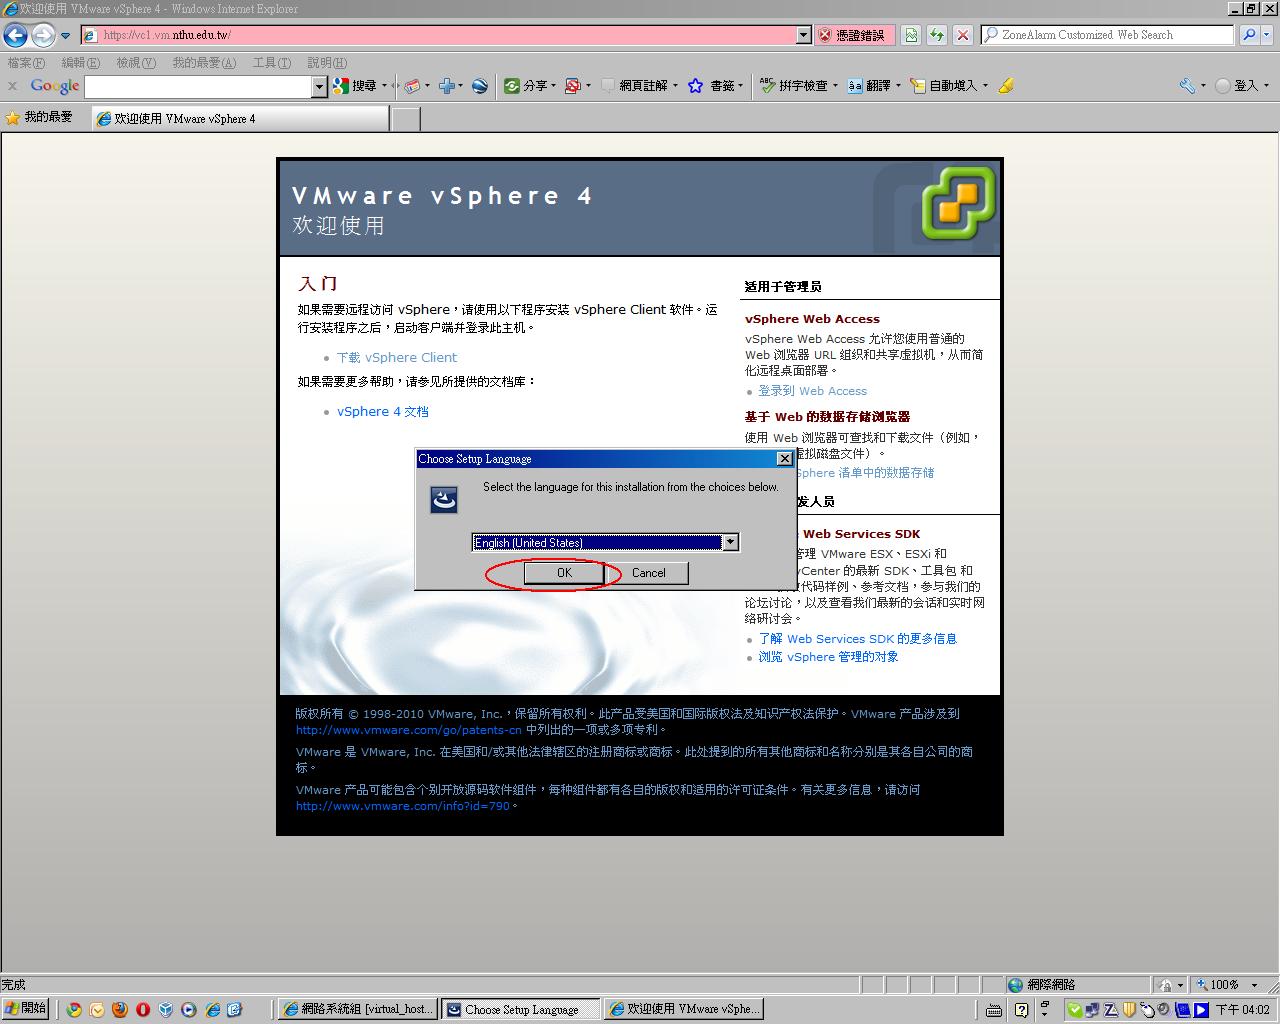The image size is (1280, 1024).
Task: Click the Opera icon in quick launch
Action: [143, 1009]
